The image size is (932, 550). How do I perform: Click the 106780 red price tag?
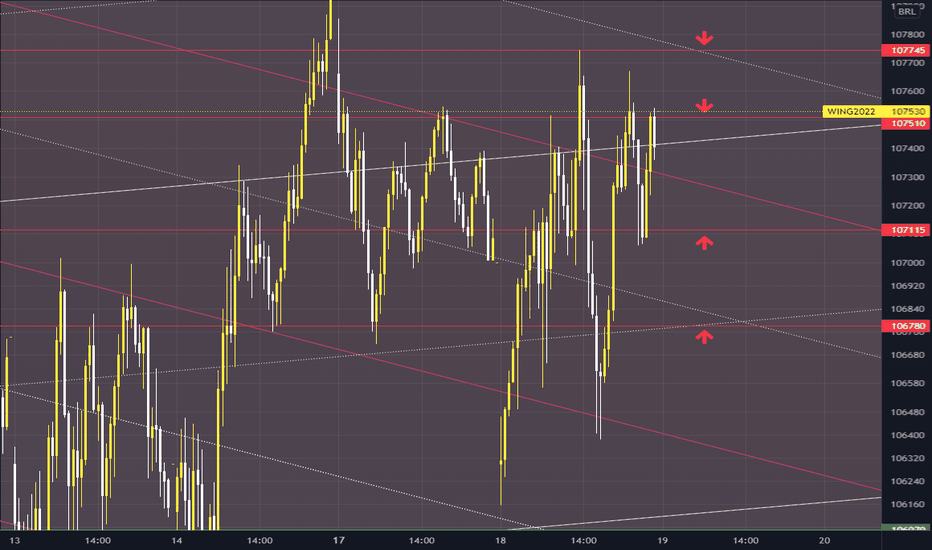pyautogui.click(x=907, y=326)
